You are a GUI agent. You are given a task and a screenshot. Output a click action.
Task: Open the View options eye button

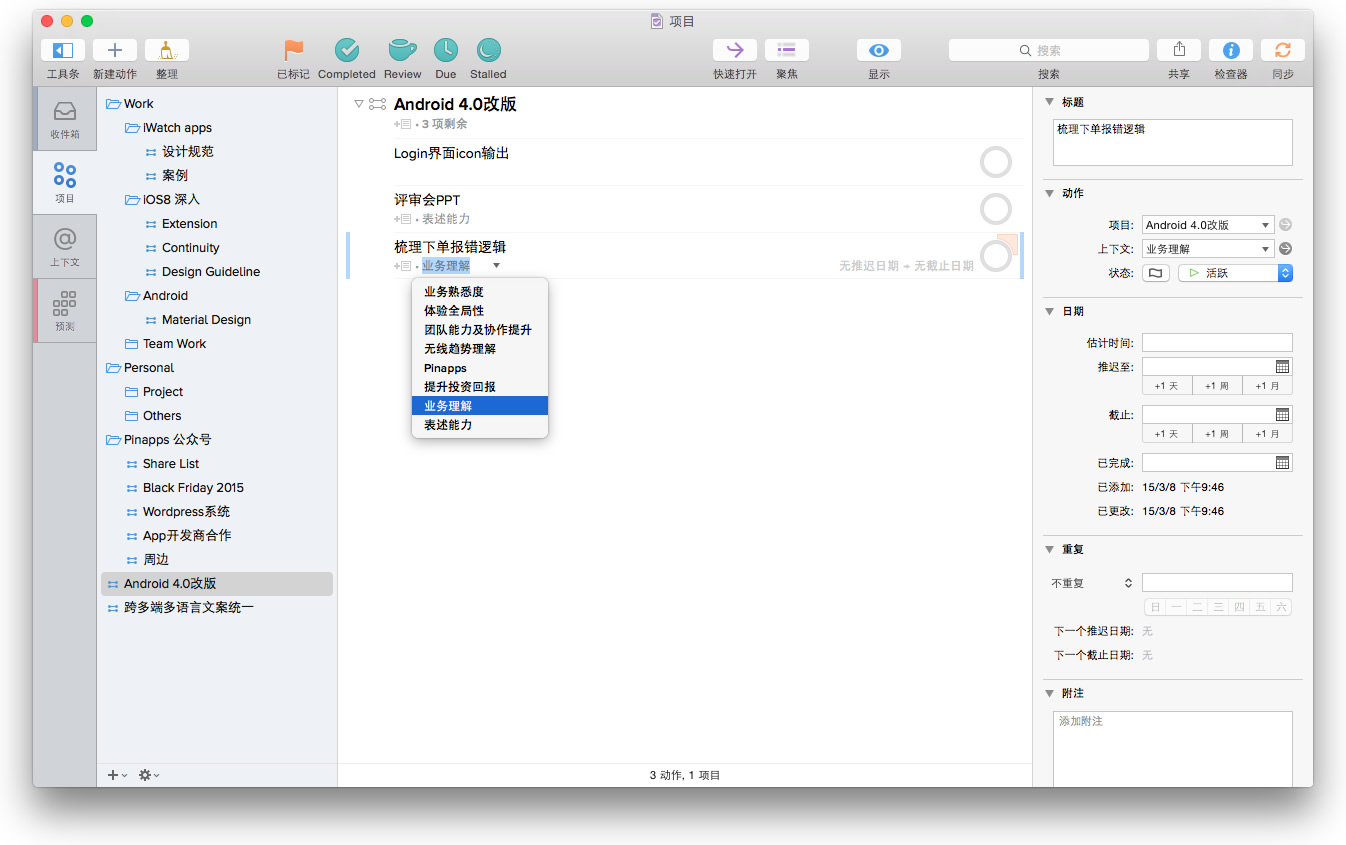coord(879,50)
